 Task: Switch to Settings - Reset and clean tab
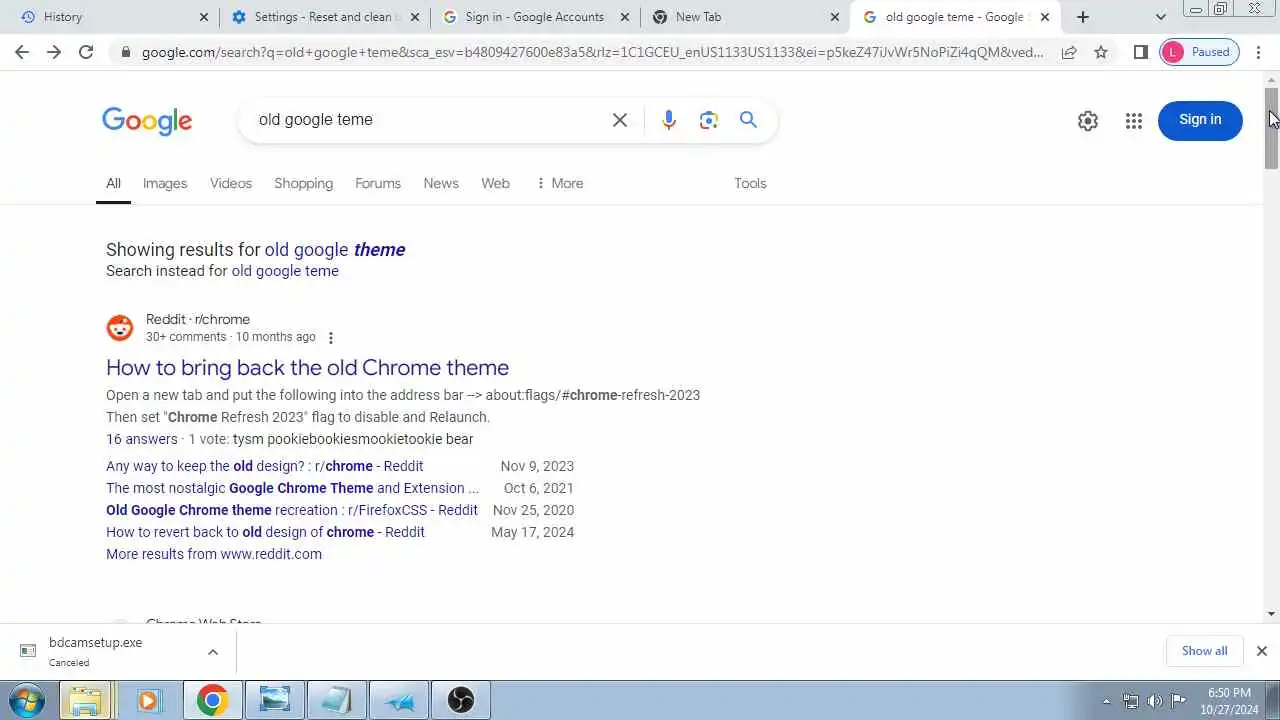click(x=325, y=17)
